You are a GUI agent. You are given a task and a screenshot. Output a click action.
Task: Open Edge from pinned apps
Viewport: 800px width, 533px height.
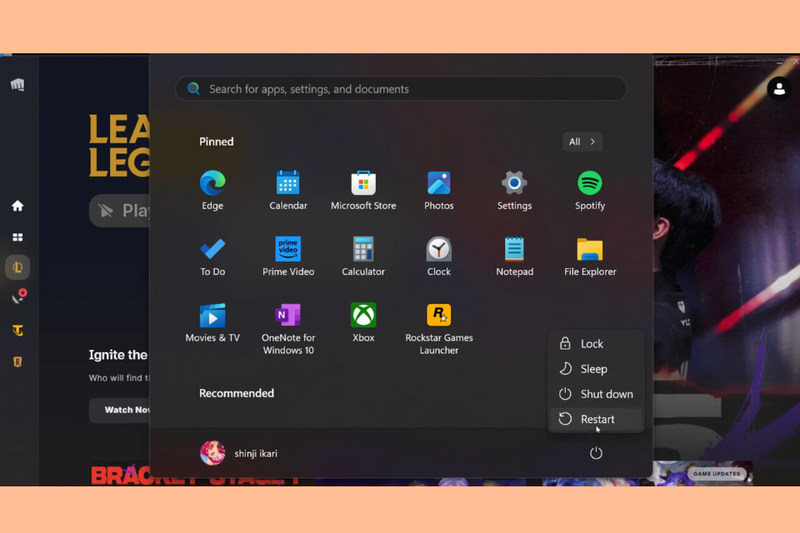click(x=212, y=190)
